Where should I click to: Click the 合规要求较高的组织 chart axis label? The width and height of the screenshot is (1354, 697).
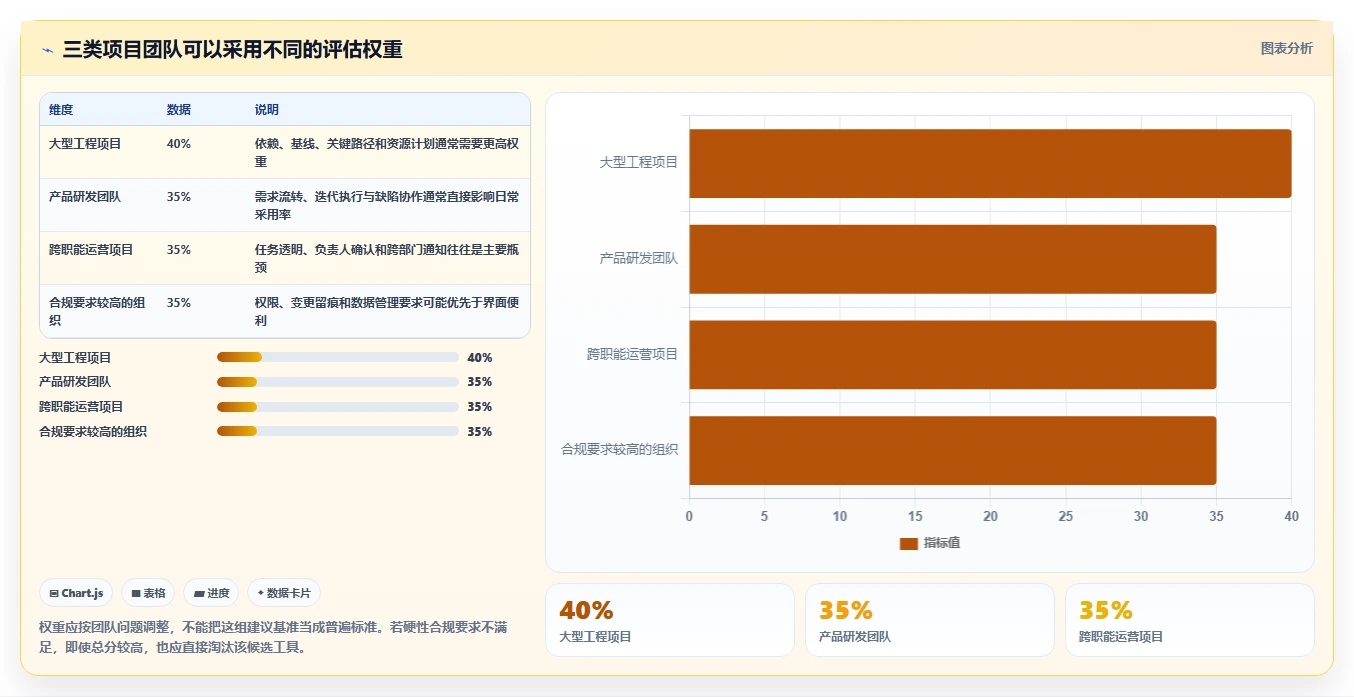(620, 450)
